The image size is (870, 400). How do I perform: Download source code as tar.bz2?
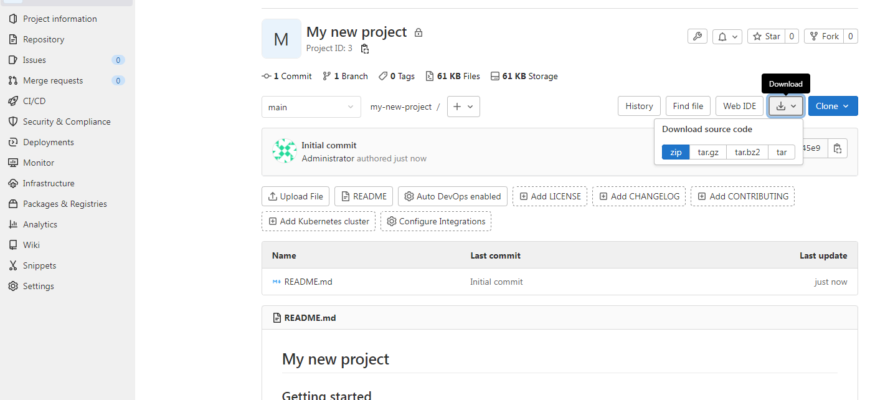coord(747,152)
